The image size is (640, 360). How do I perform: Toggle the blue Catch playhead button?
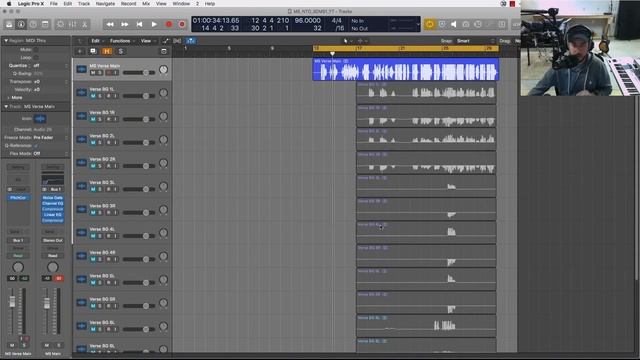coord(191,41)
